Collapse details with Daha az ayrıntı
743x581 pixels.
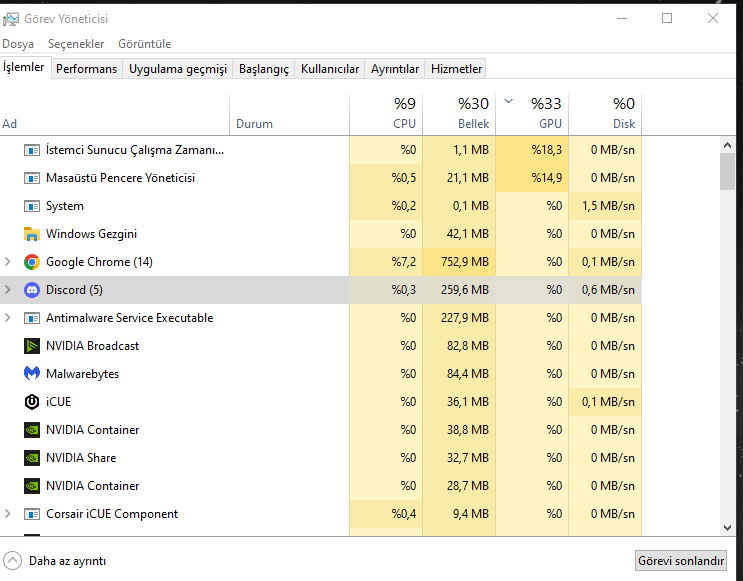(55, 561)
